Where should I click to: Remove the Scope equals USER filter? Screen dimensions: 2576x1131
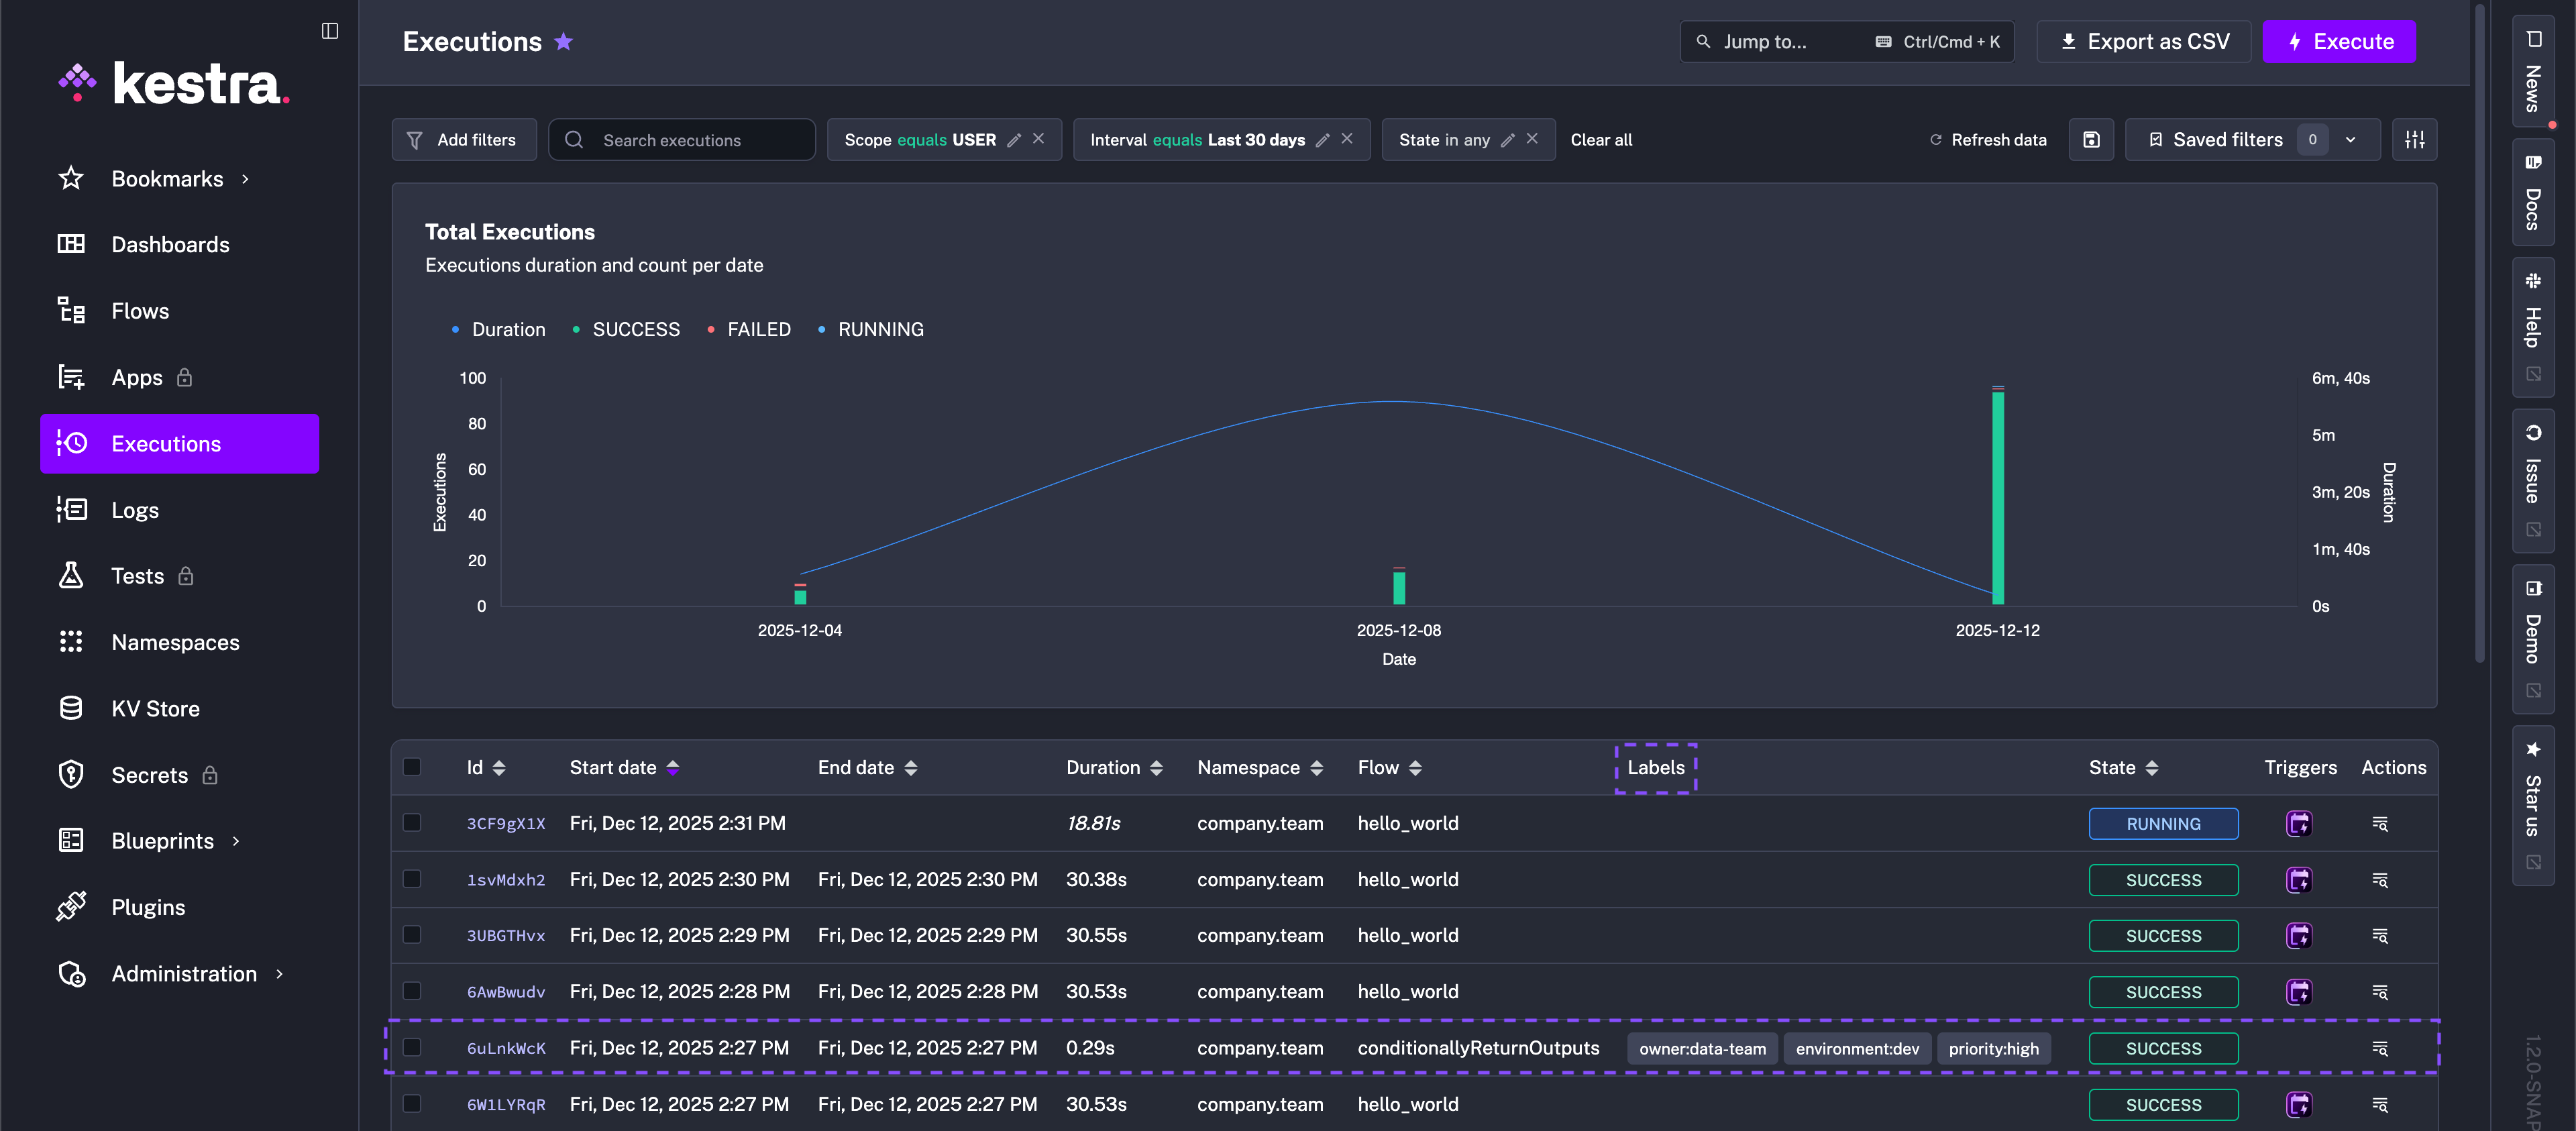[x=1039, y=139]
